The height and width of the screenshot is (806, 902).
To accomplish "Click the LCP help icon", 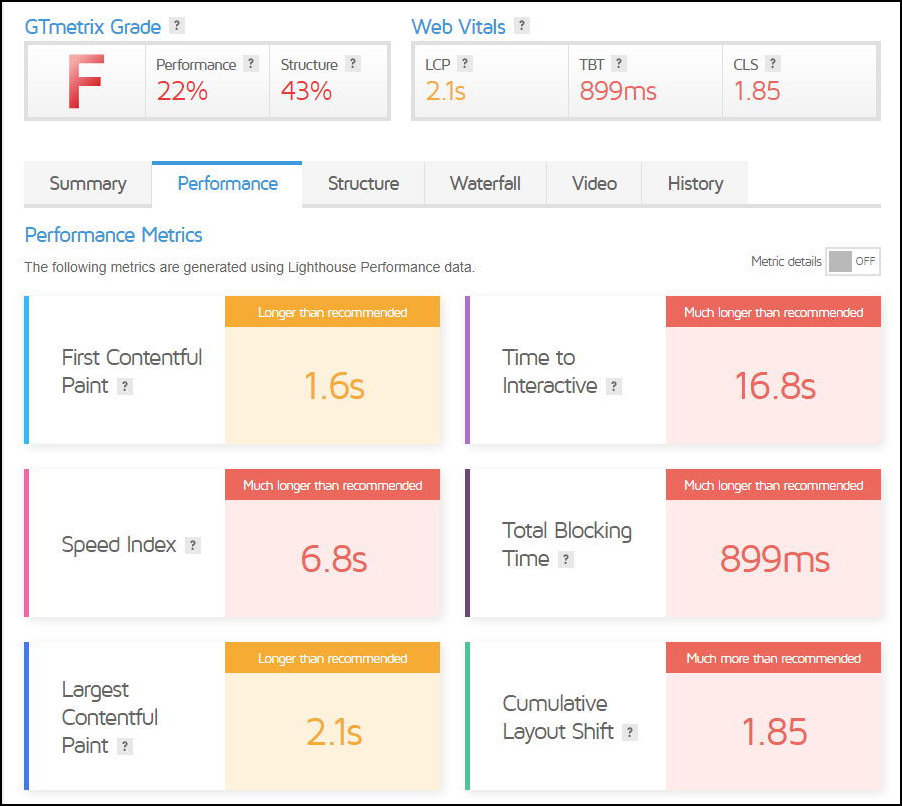I will point(465,63).
